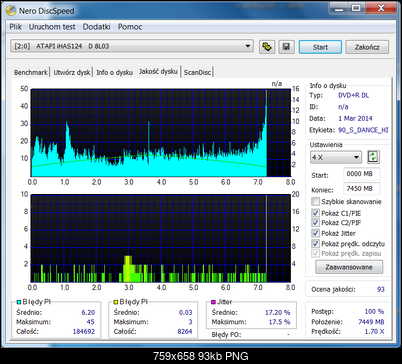The image size is (402, 364).
Task: Click the lower PIF error graph
Action: click(161, 238)
